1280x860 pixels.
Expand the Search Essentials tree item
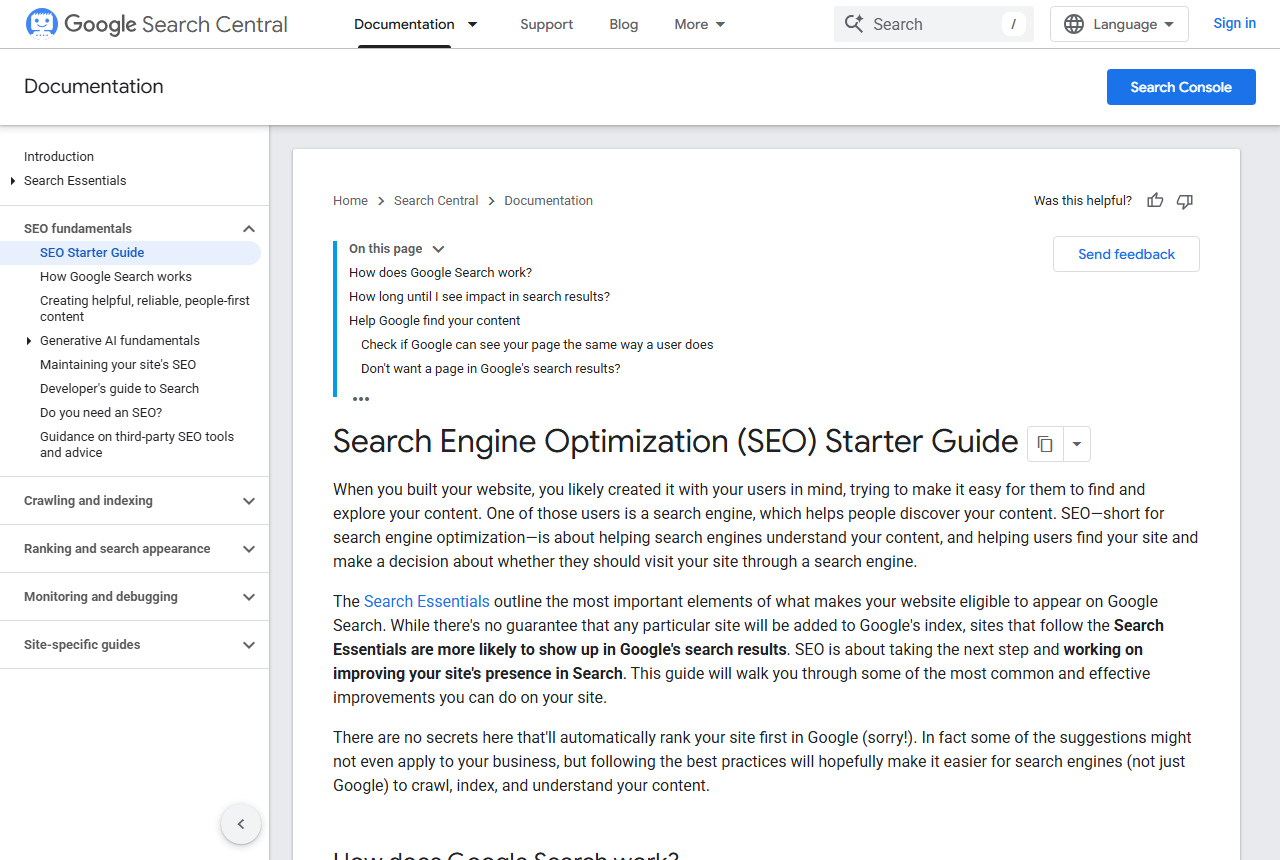tap(13, 181)
